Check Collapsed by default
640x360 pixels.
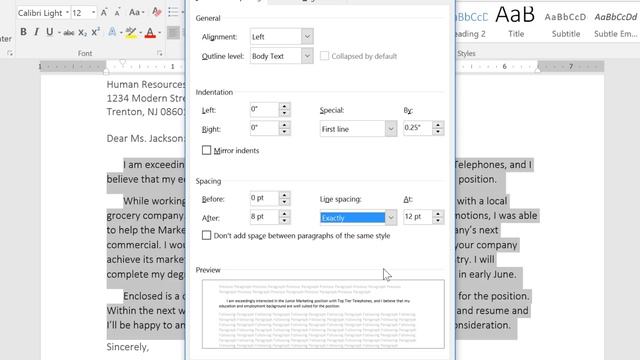point(324,56)
